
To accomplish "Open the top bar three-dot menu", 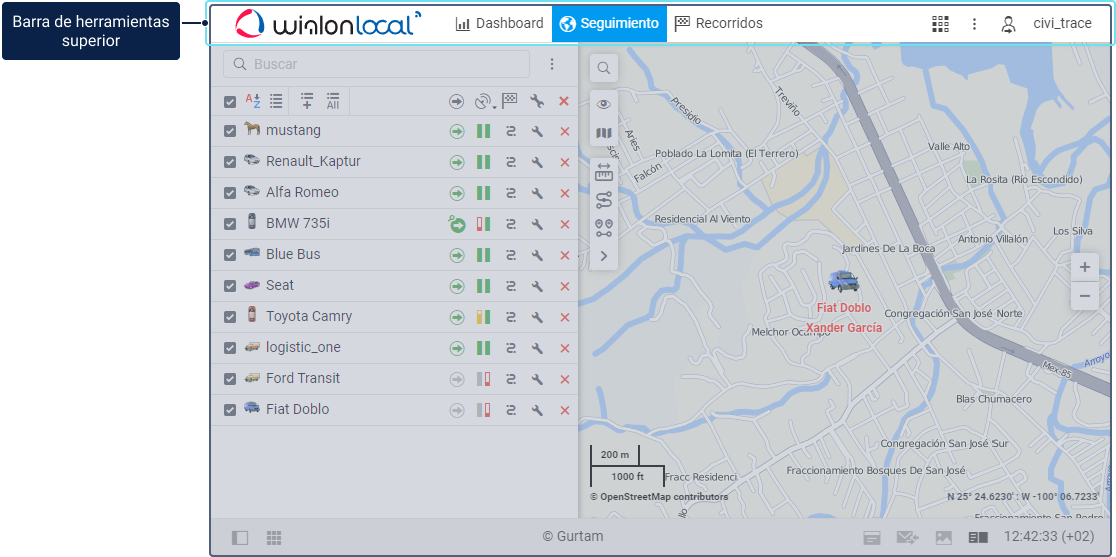I will tap(974, 23).
